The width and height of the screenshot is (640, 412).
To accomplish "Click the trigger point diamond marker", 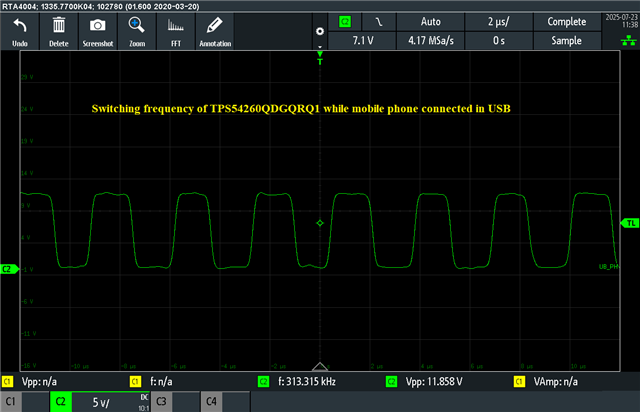I will pyautogui.click(x=320, y=223).
